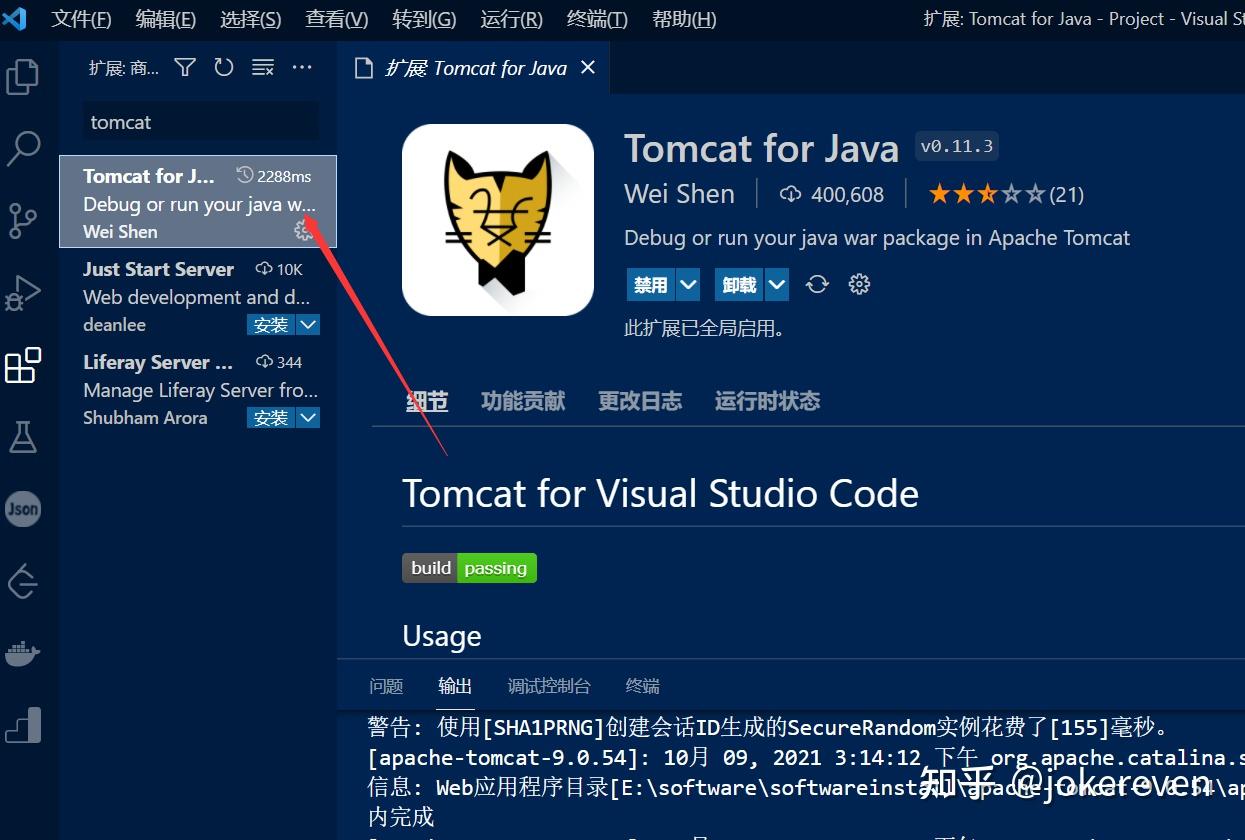
Task: Switch to the 功能贡献 tab
Action: (x=522, y=400)
